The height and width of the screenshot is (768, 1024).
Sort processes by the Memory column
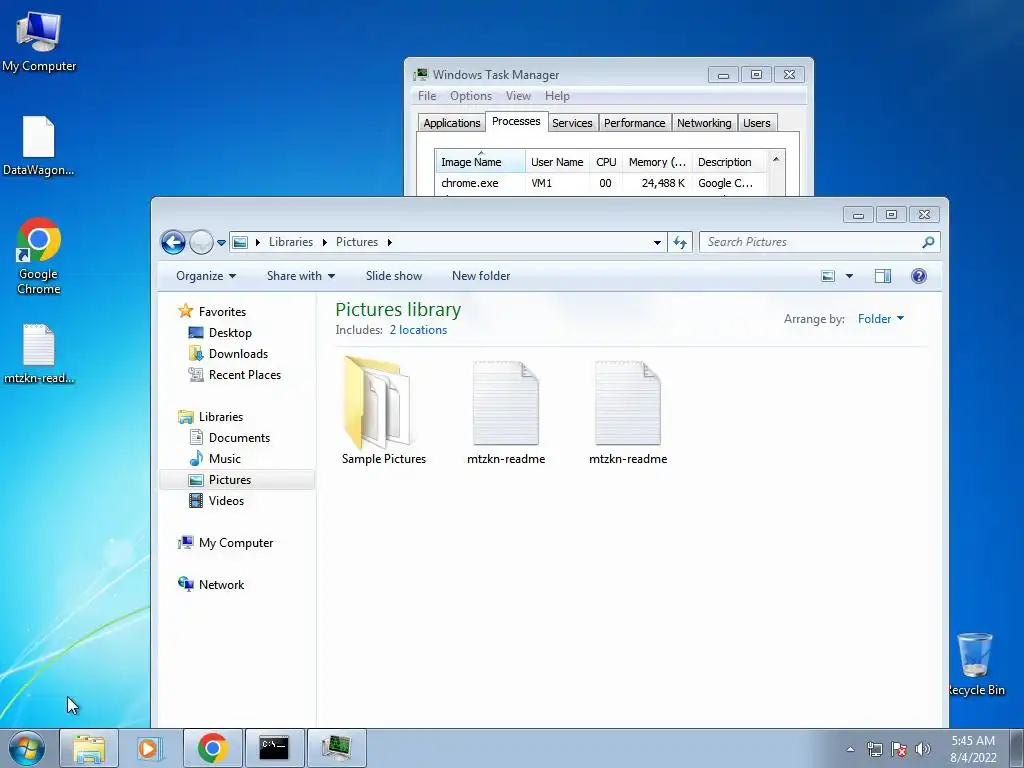657,162
